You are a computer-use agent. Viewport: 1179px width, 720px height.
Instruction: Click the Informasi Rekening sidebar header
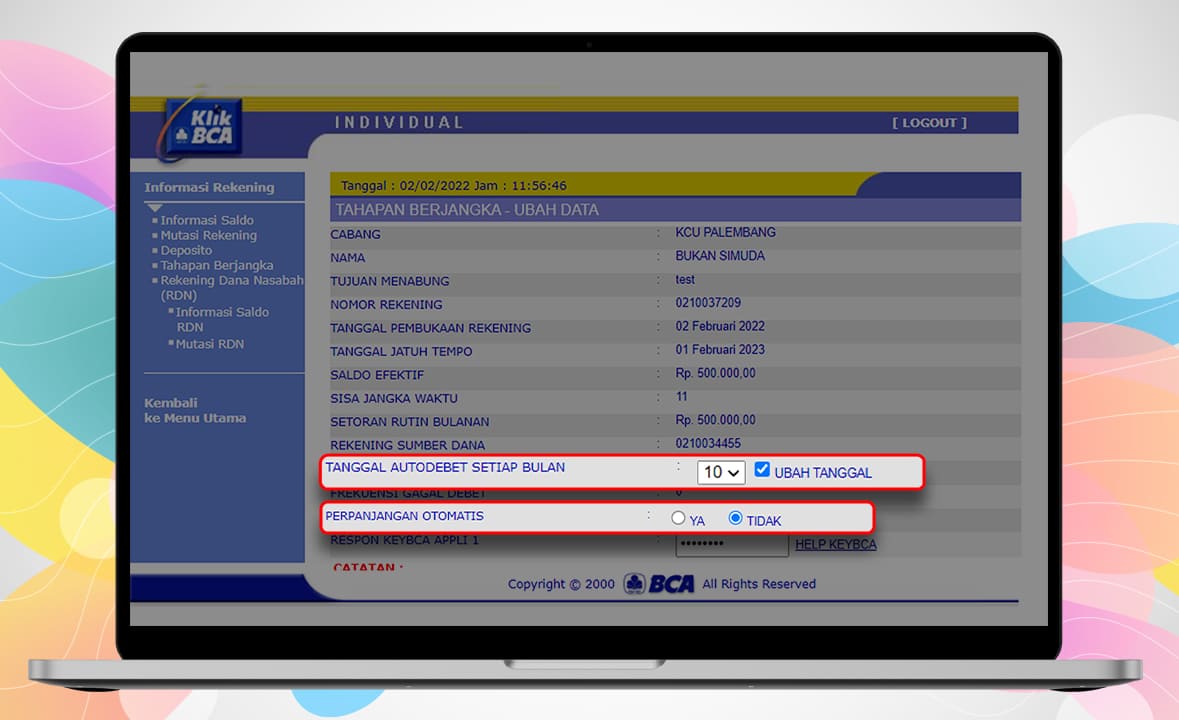(209, 187)
